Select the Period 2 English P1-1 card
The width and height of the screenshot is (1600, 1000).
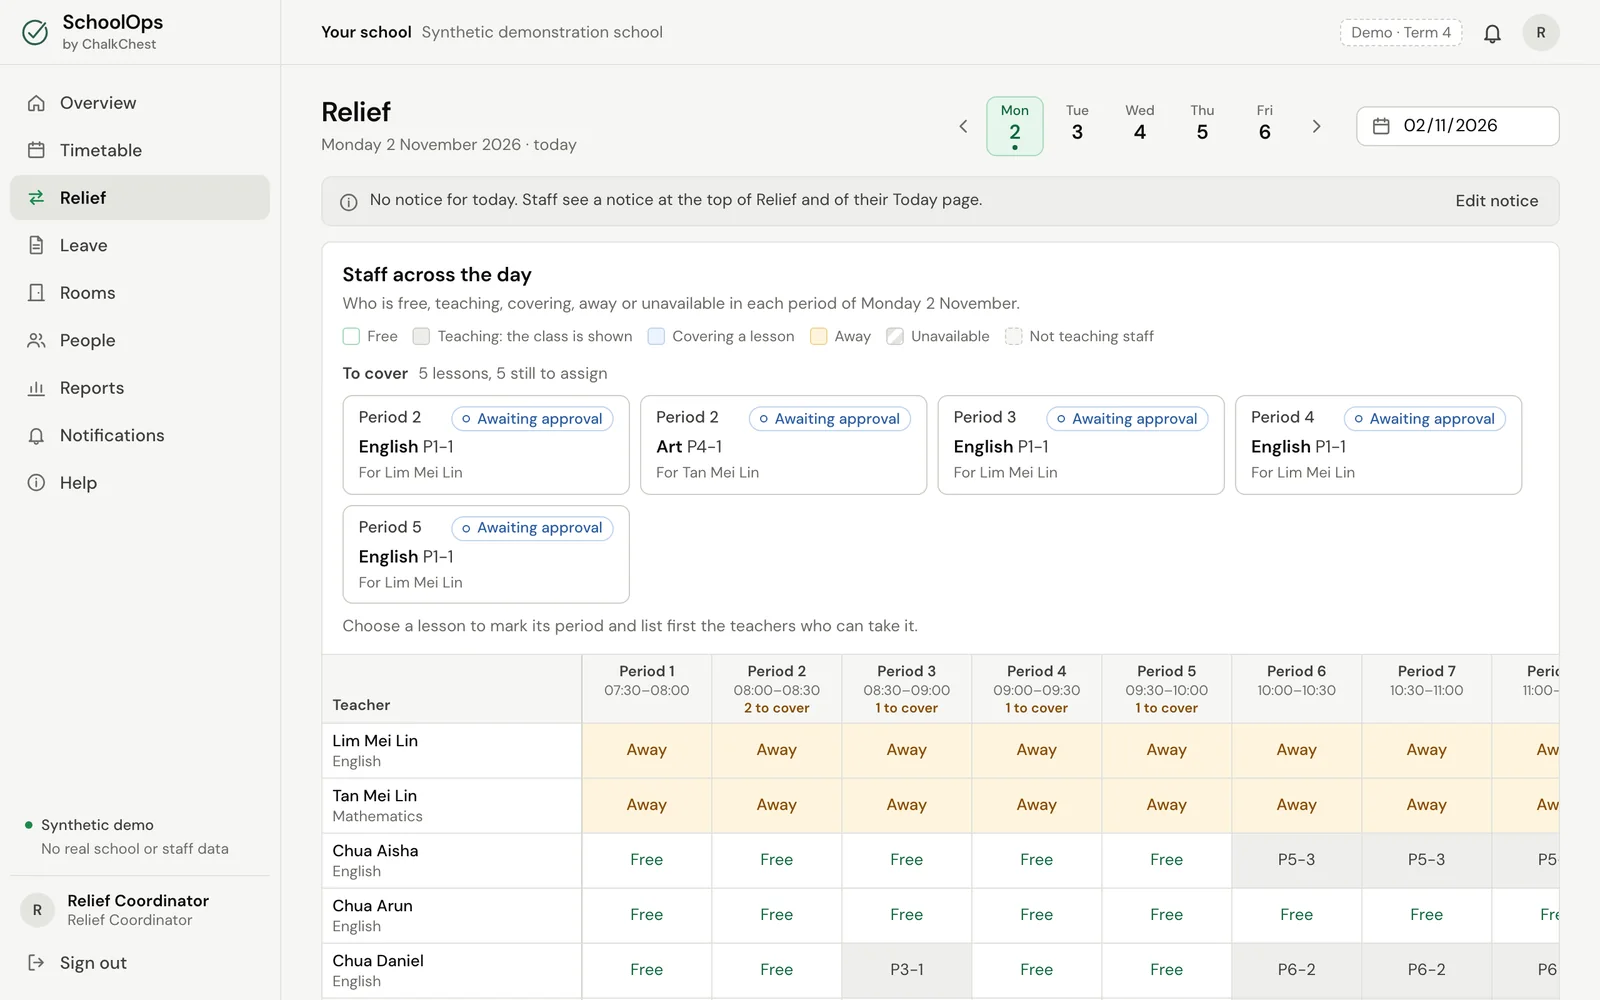click(x=486, y=445)
